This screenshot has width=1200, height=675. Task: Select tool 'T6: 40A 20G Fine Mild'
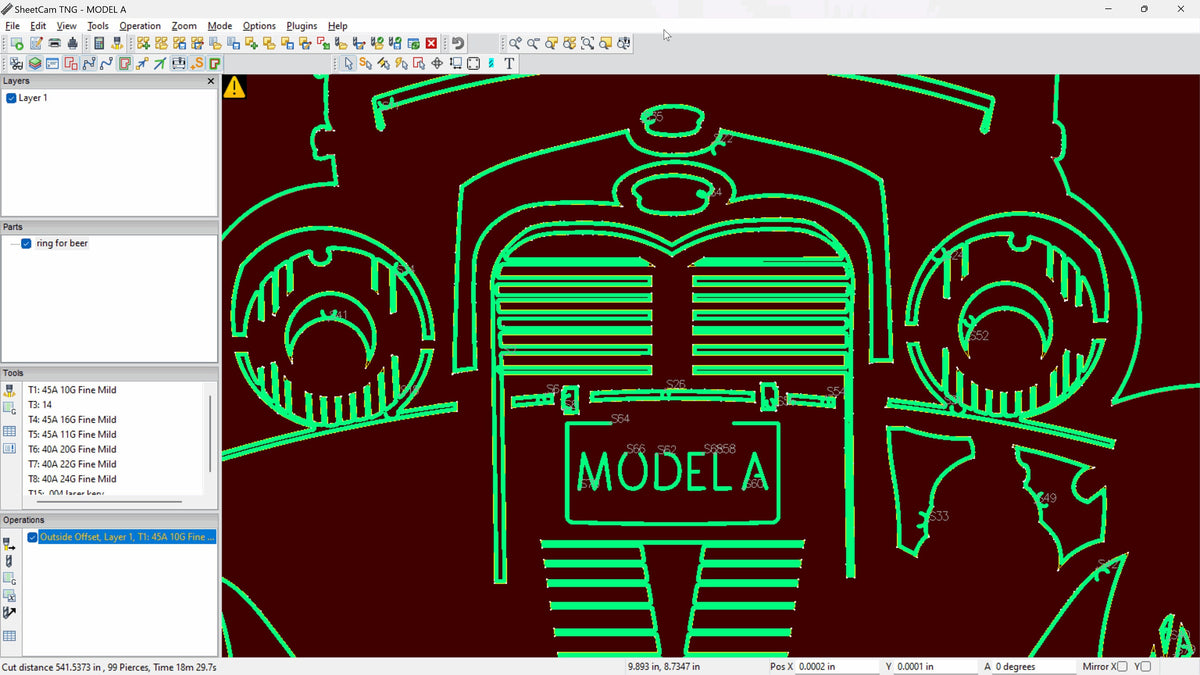(x=72, y=450)
